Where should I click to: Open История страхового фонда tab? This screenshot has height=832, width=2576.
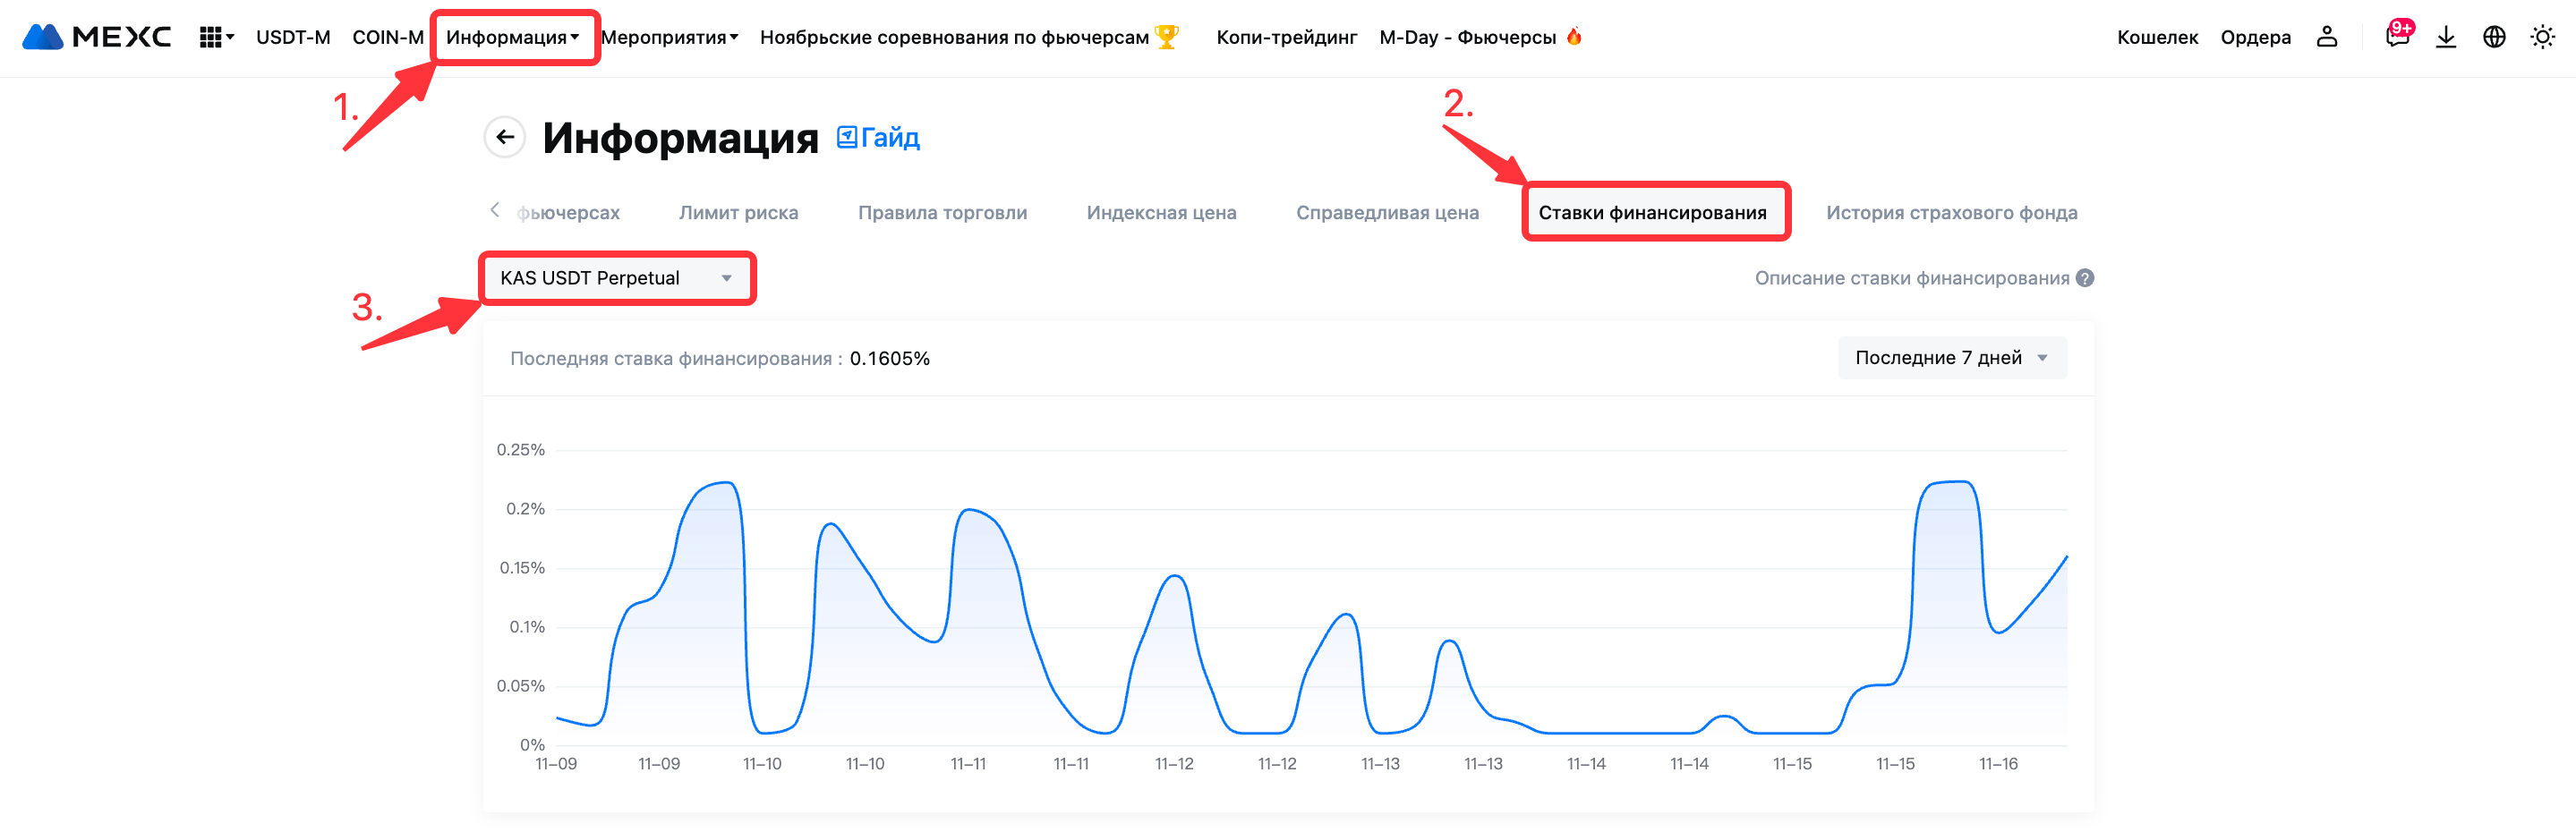click(x=1951, y=212)
